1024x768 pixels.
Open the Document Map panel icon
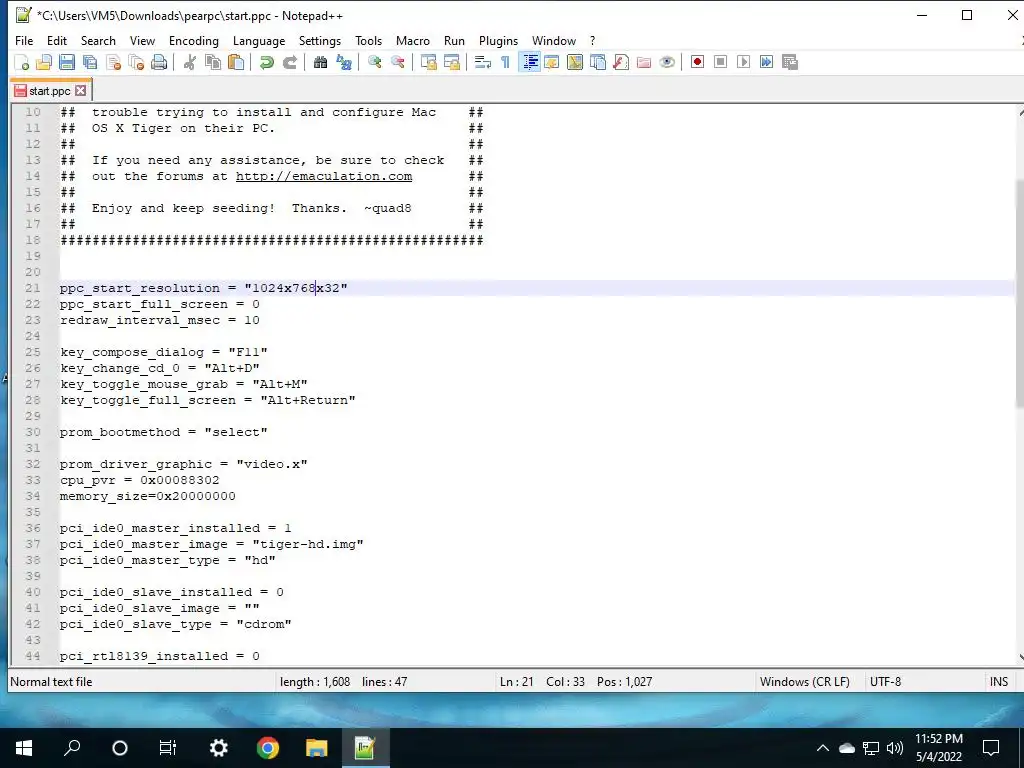tap(575, 63)
